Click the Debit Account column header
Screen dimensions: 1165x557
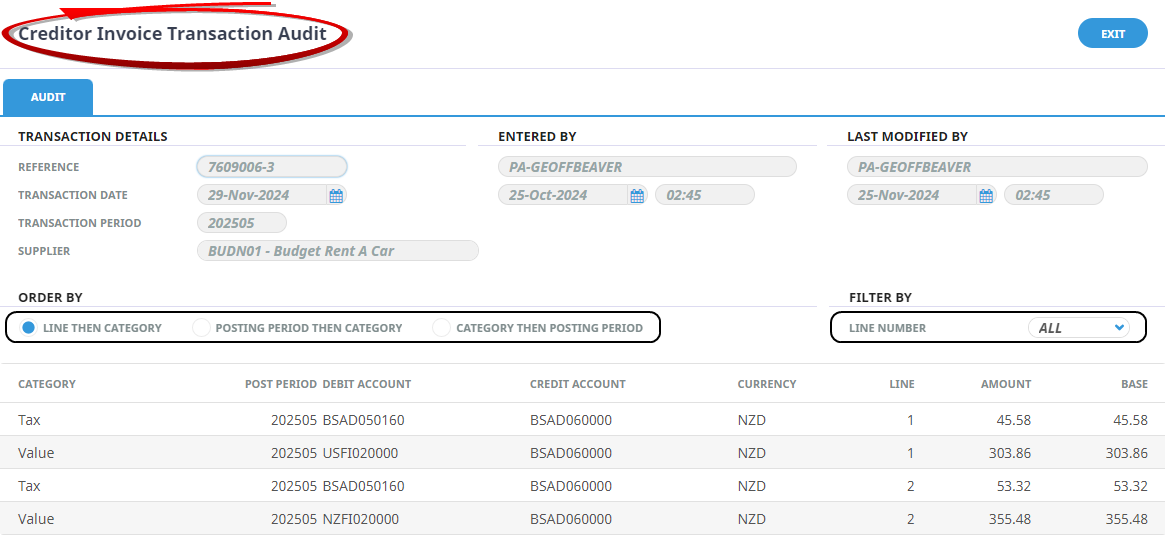pyautogui.click(x=366, y=384)
